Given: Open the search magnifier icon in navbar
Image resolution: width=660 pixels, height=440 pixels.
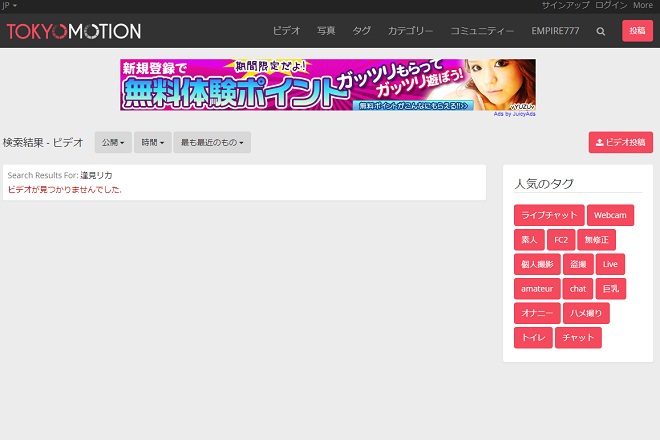Looking at the screenshot, I should coord(601,31).
